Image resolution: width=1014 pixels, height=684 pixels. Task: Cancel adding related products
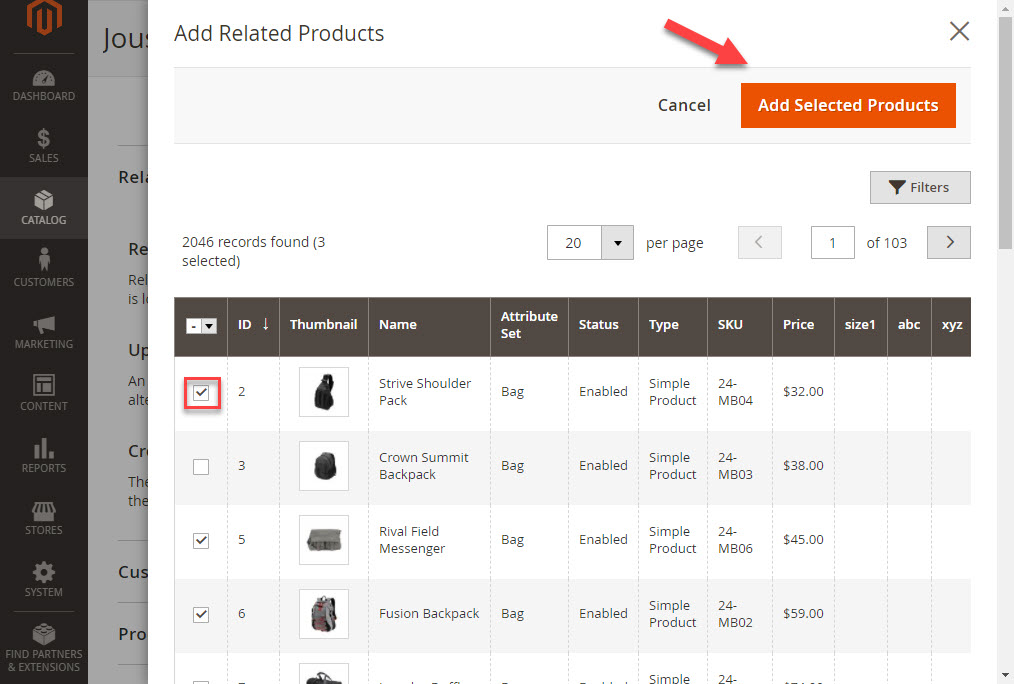pyautogui.click(x=684, y=105)
